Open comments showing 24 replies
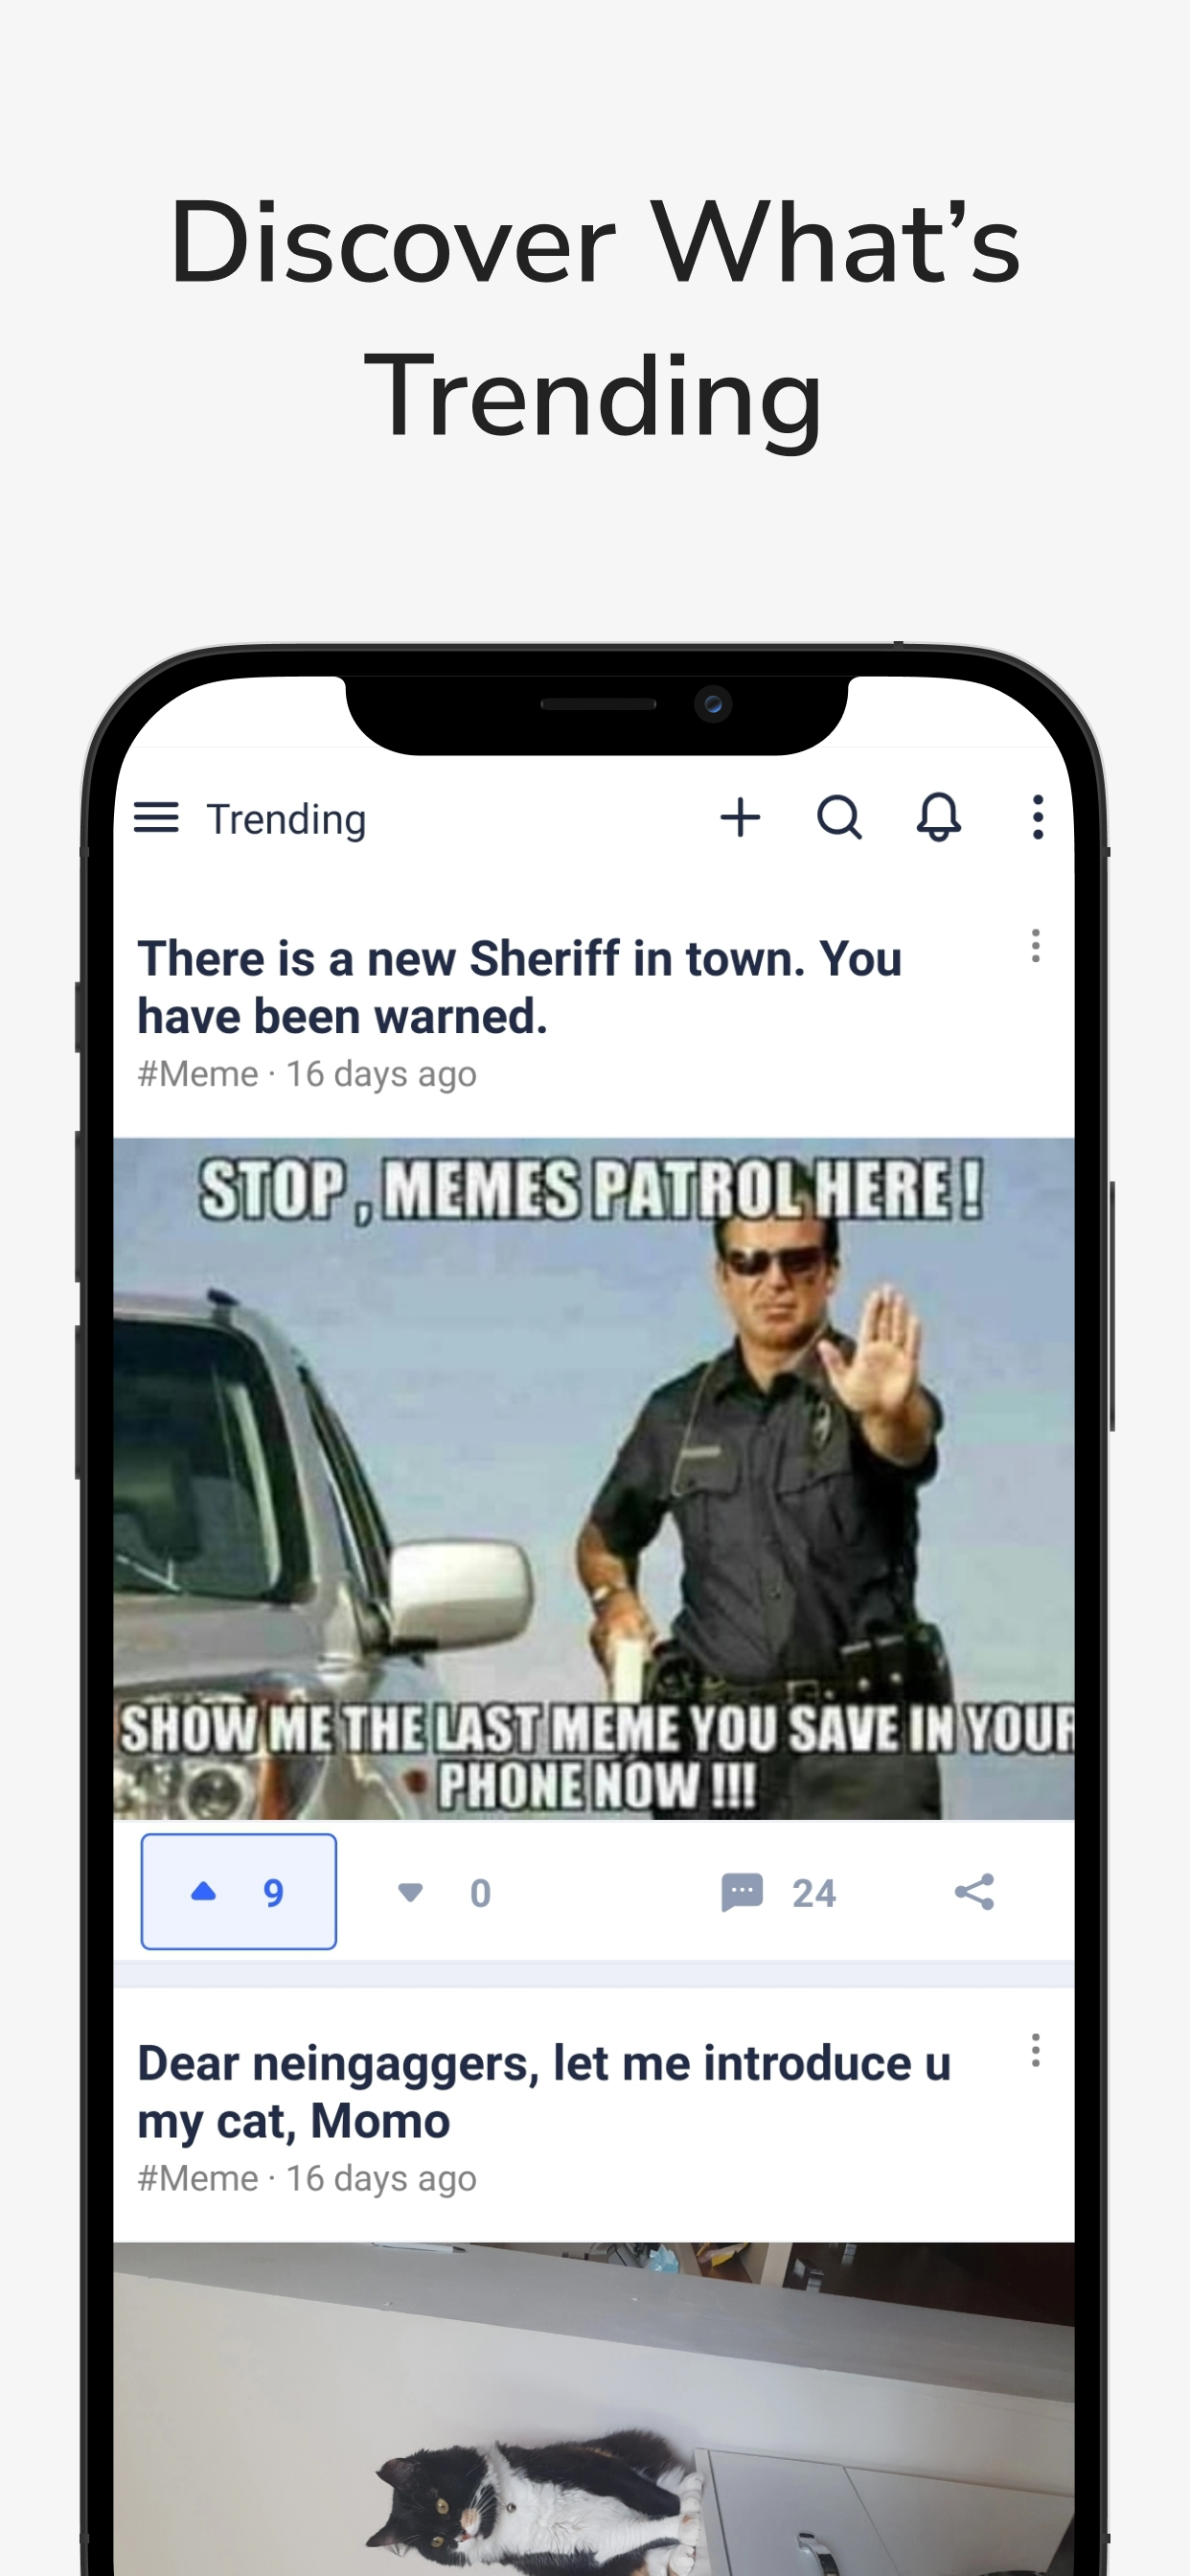Viewport: 1190px width, 2576px height. (778, 1892)
